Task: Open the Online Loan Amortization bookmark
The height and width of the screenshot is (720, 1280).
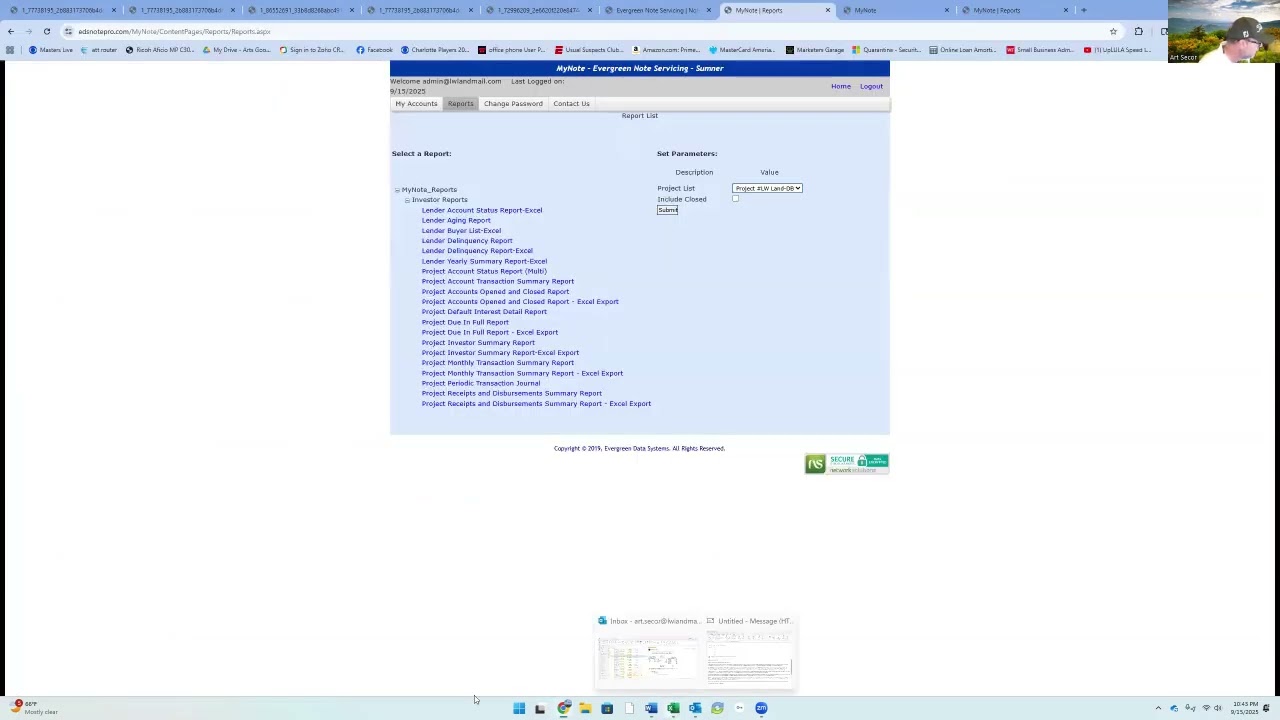Action: coord(962,49)
